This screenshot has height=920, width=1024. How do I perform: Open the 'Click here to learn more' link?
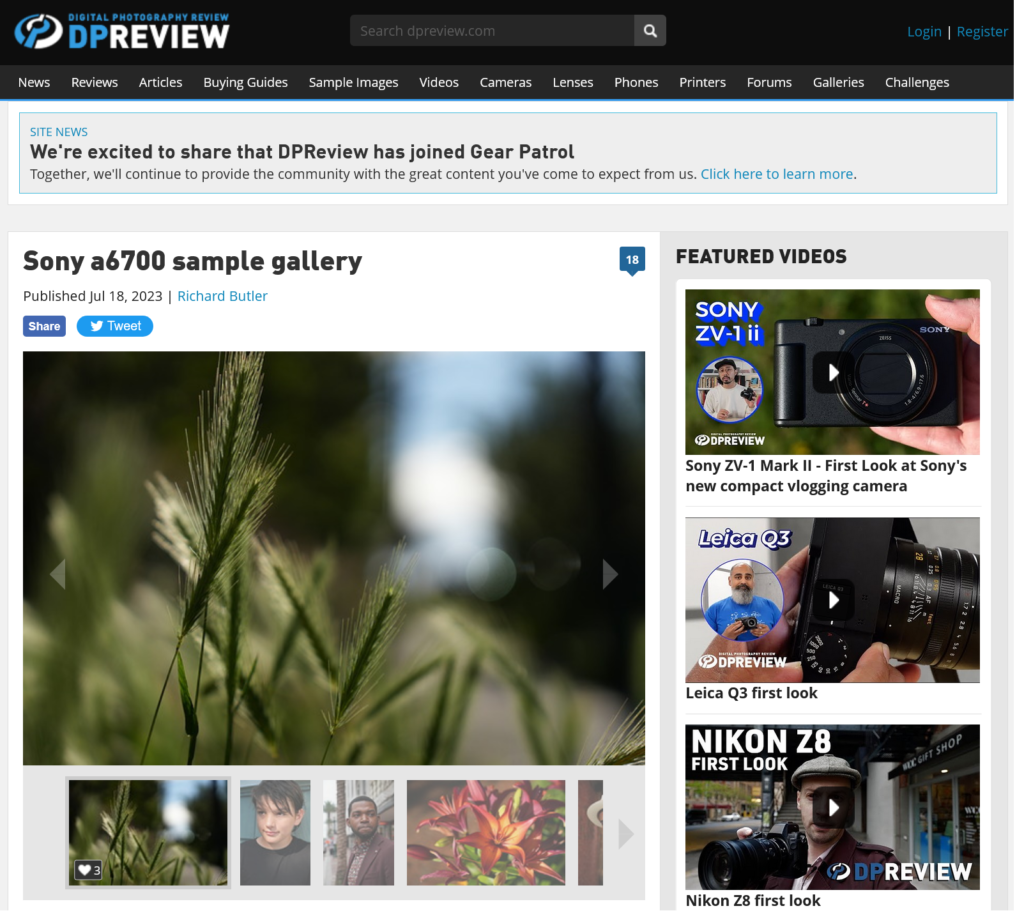(777, 174)
